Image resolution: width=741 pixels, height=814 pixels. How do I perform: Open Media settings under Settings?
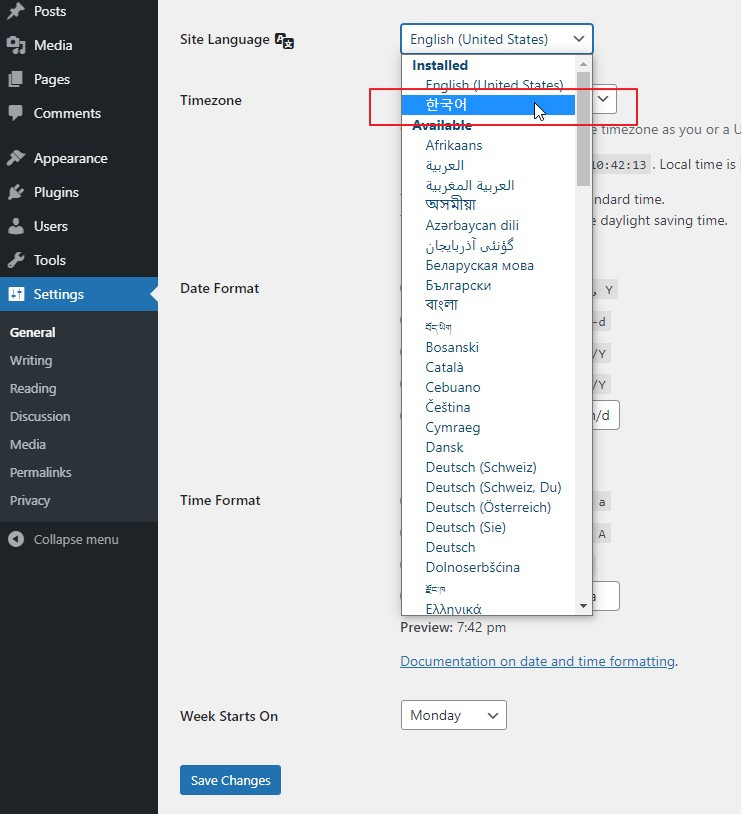tap(28, 444)
